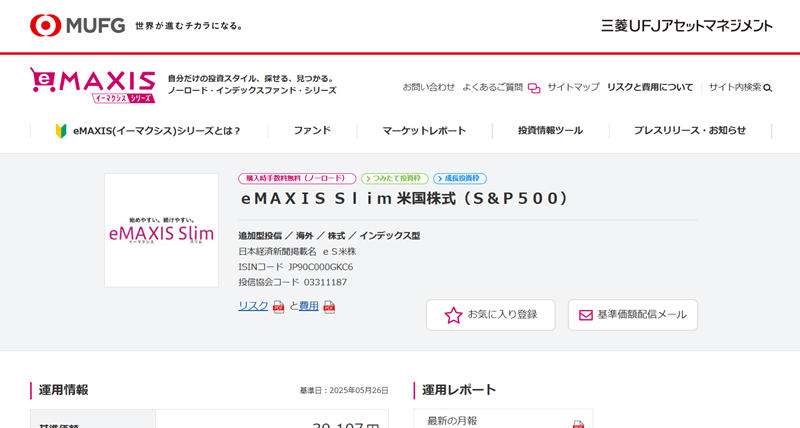This screenshot has height=428, width=800.
Task: Click the つみたて投資枠 tag
Action: [x=394, y=179]
